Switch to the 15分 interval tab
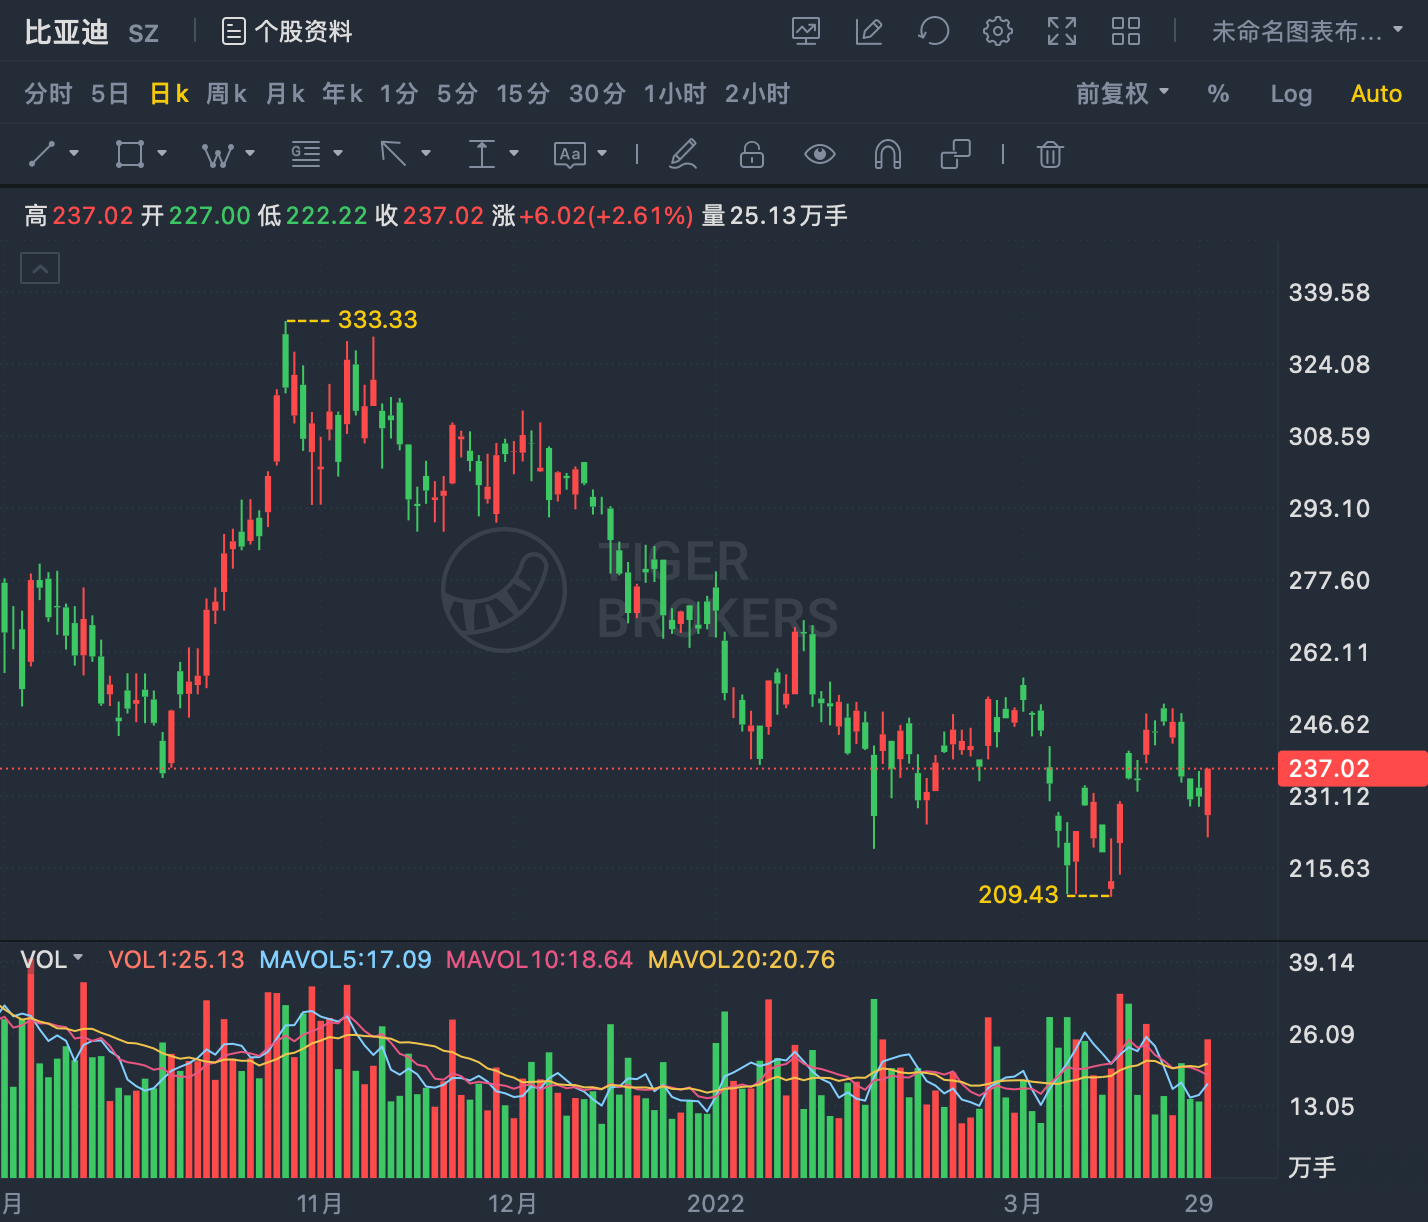Screen dimensions: 1428x1222 pos(523,94)
